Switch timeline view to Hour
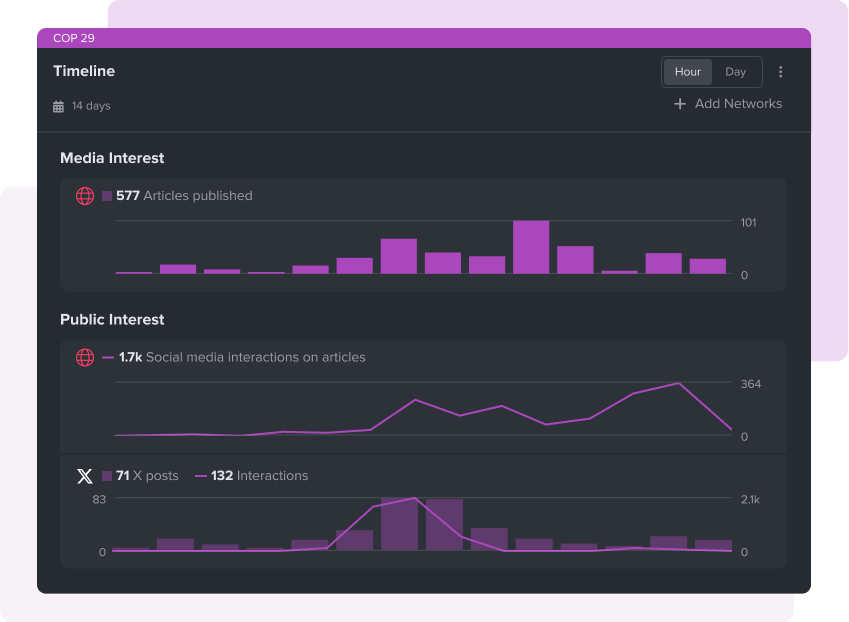 tap(687, 72)
